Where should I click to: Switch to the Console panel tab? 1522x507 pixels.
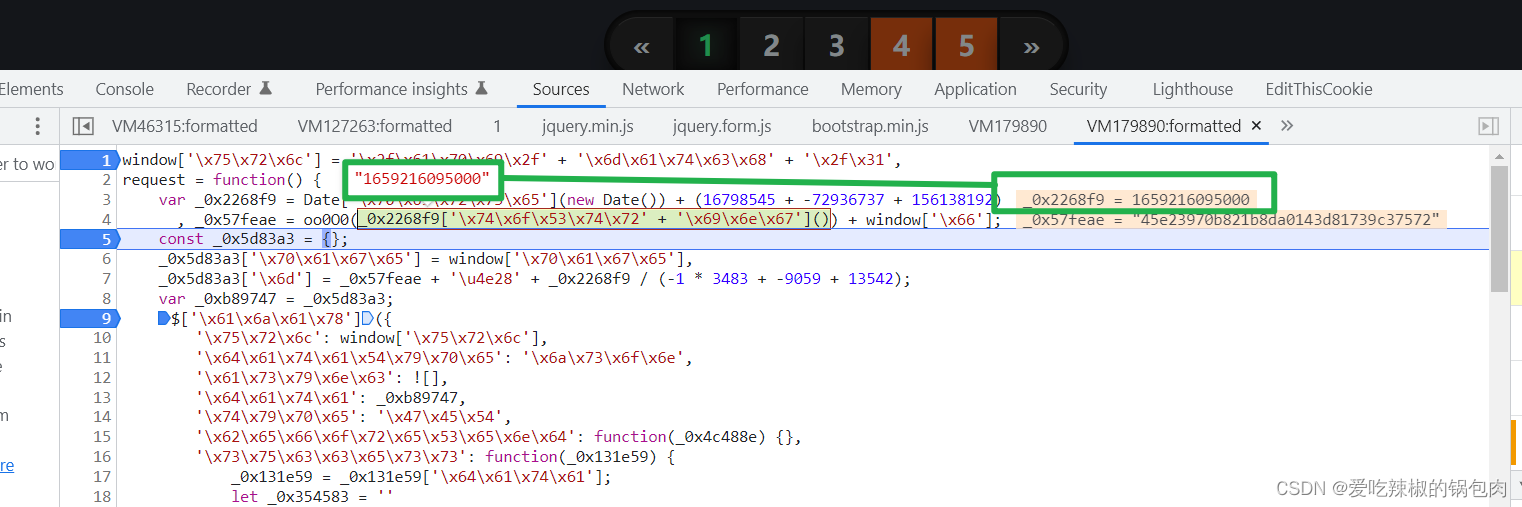pyautogui.click(x=125, y=89)
